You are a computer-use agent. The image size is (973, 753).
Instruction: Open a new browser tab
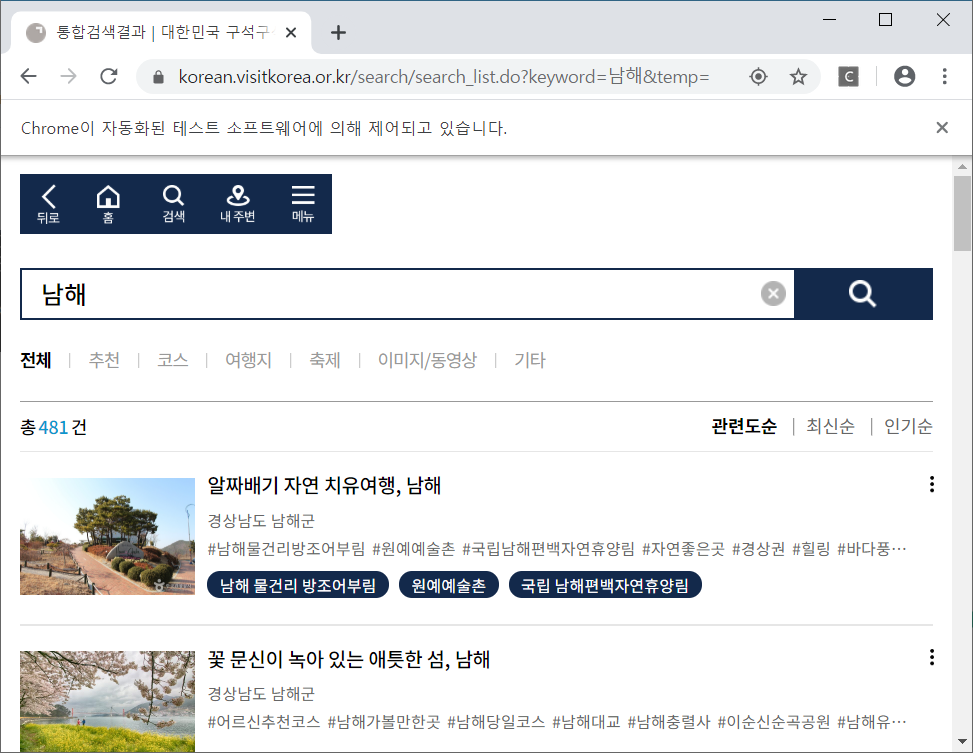pos(338,32)
